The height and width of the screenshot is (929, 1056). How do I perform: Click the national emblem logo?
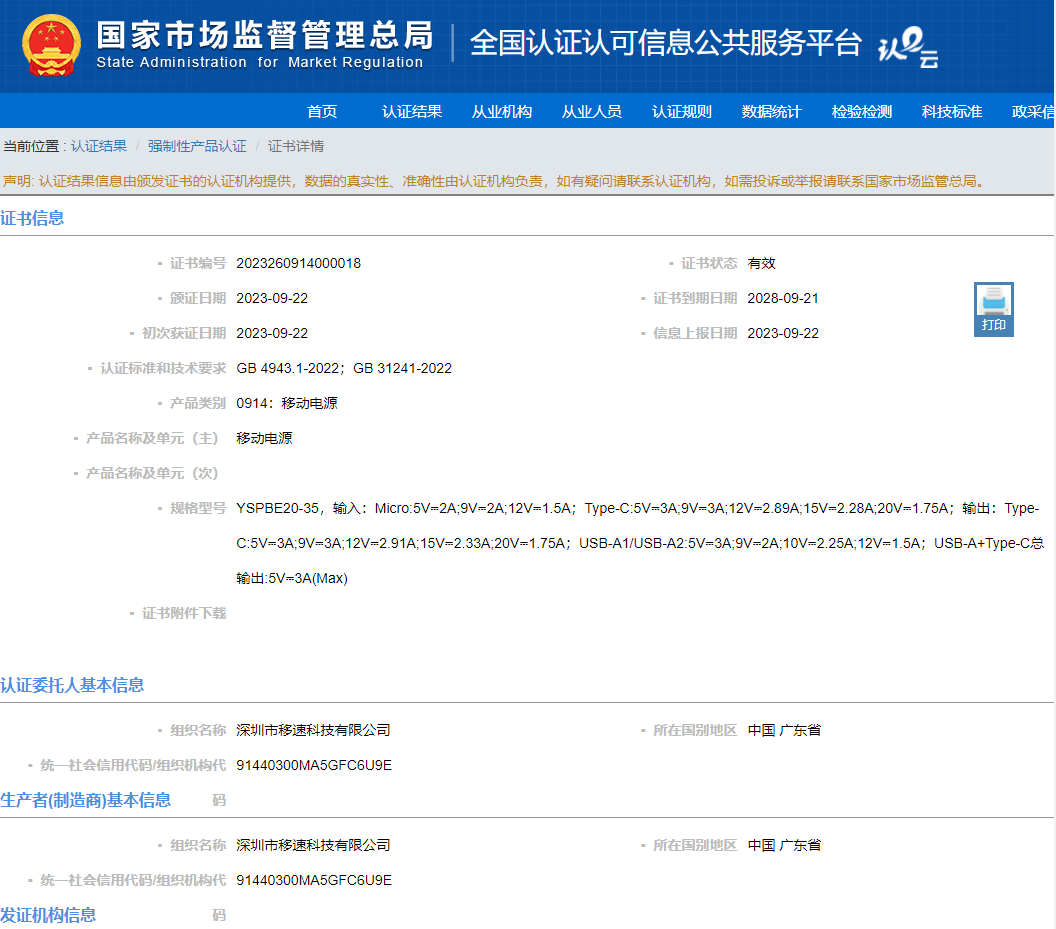51,45
